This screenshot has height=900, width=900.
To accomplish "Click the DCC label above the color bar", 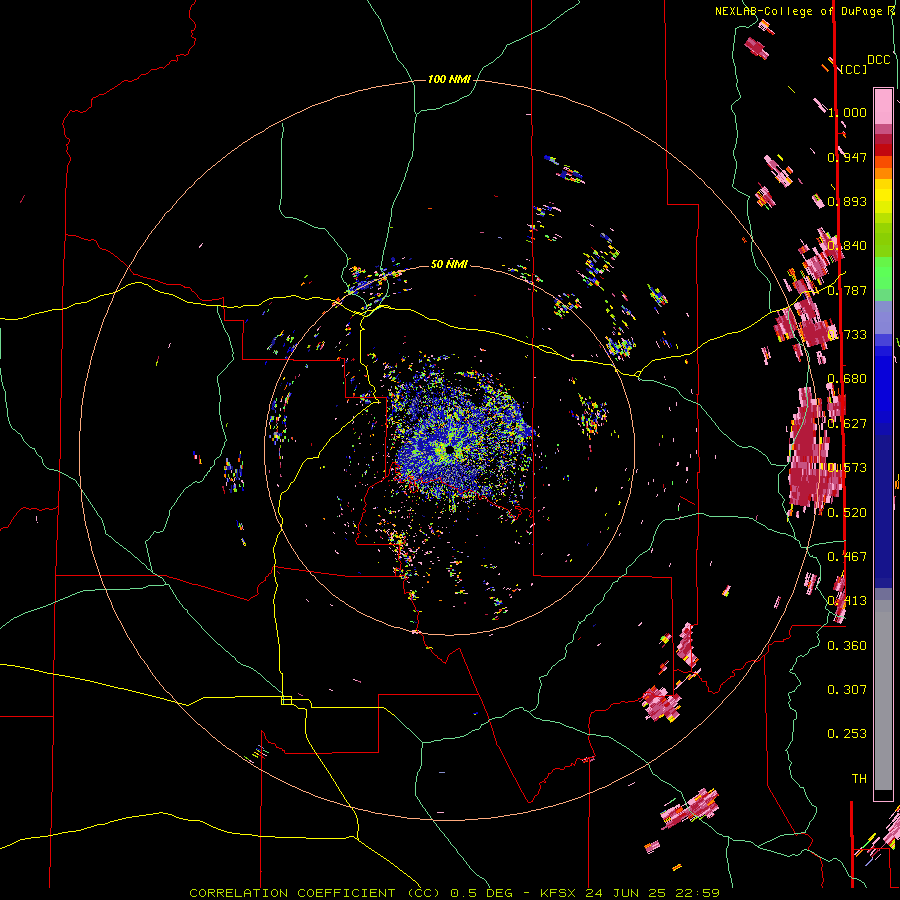I will tap(879, 60).
